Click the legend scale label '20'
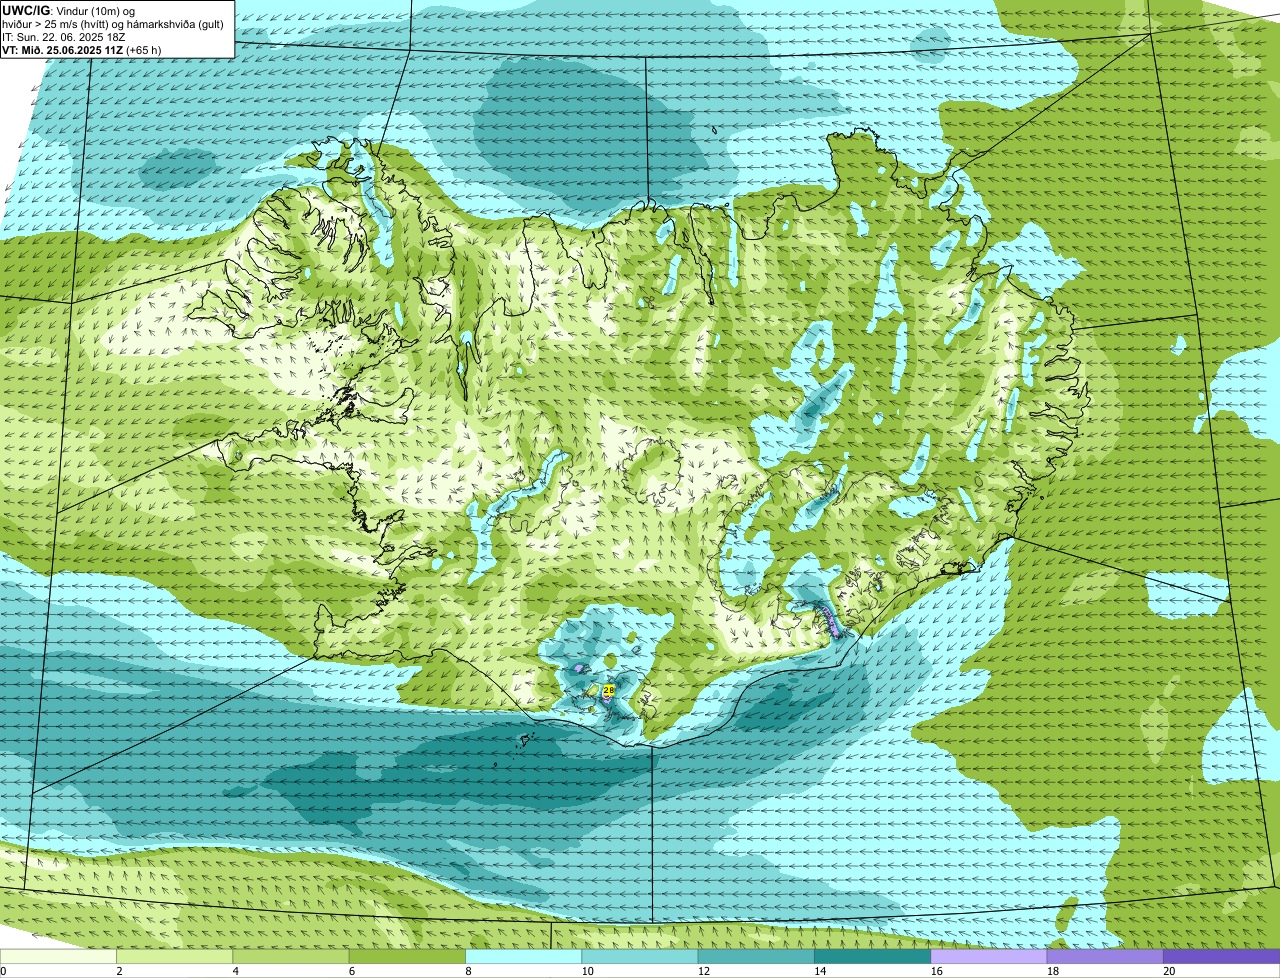This screenshot has width=1280, height=978. [x=1169, y=971]
